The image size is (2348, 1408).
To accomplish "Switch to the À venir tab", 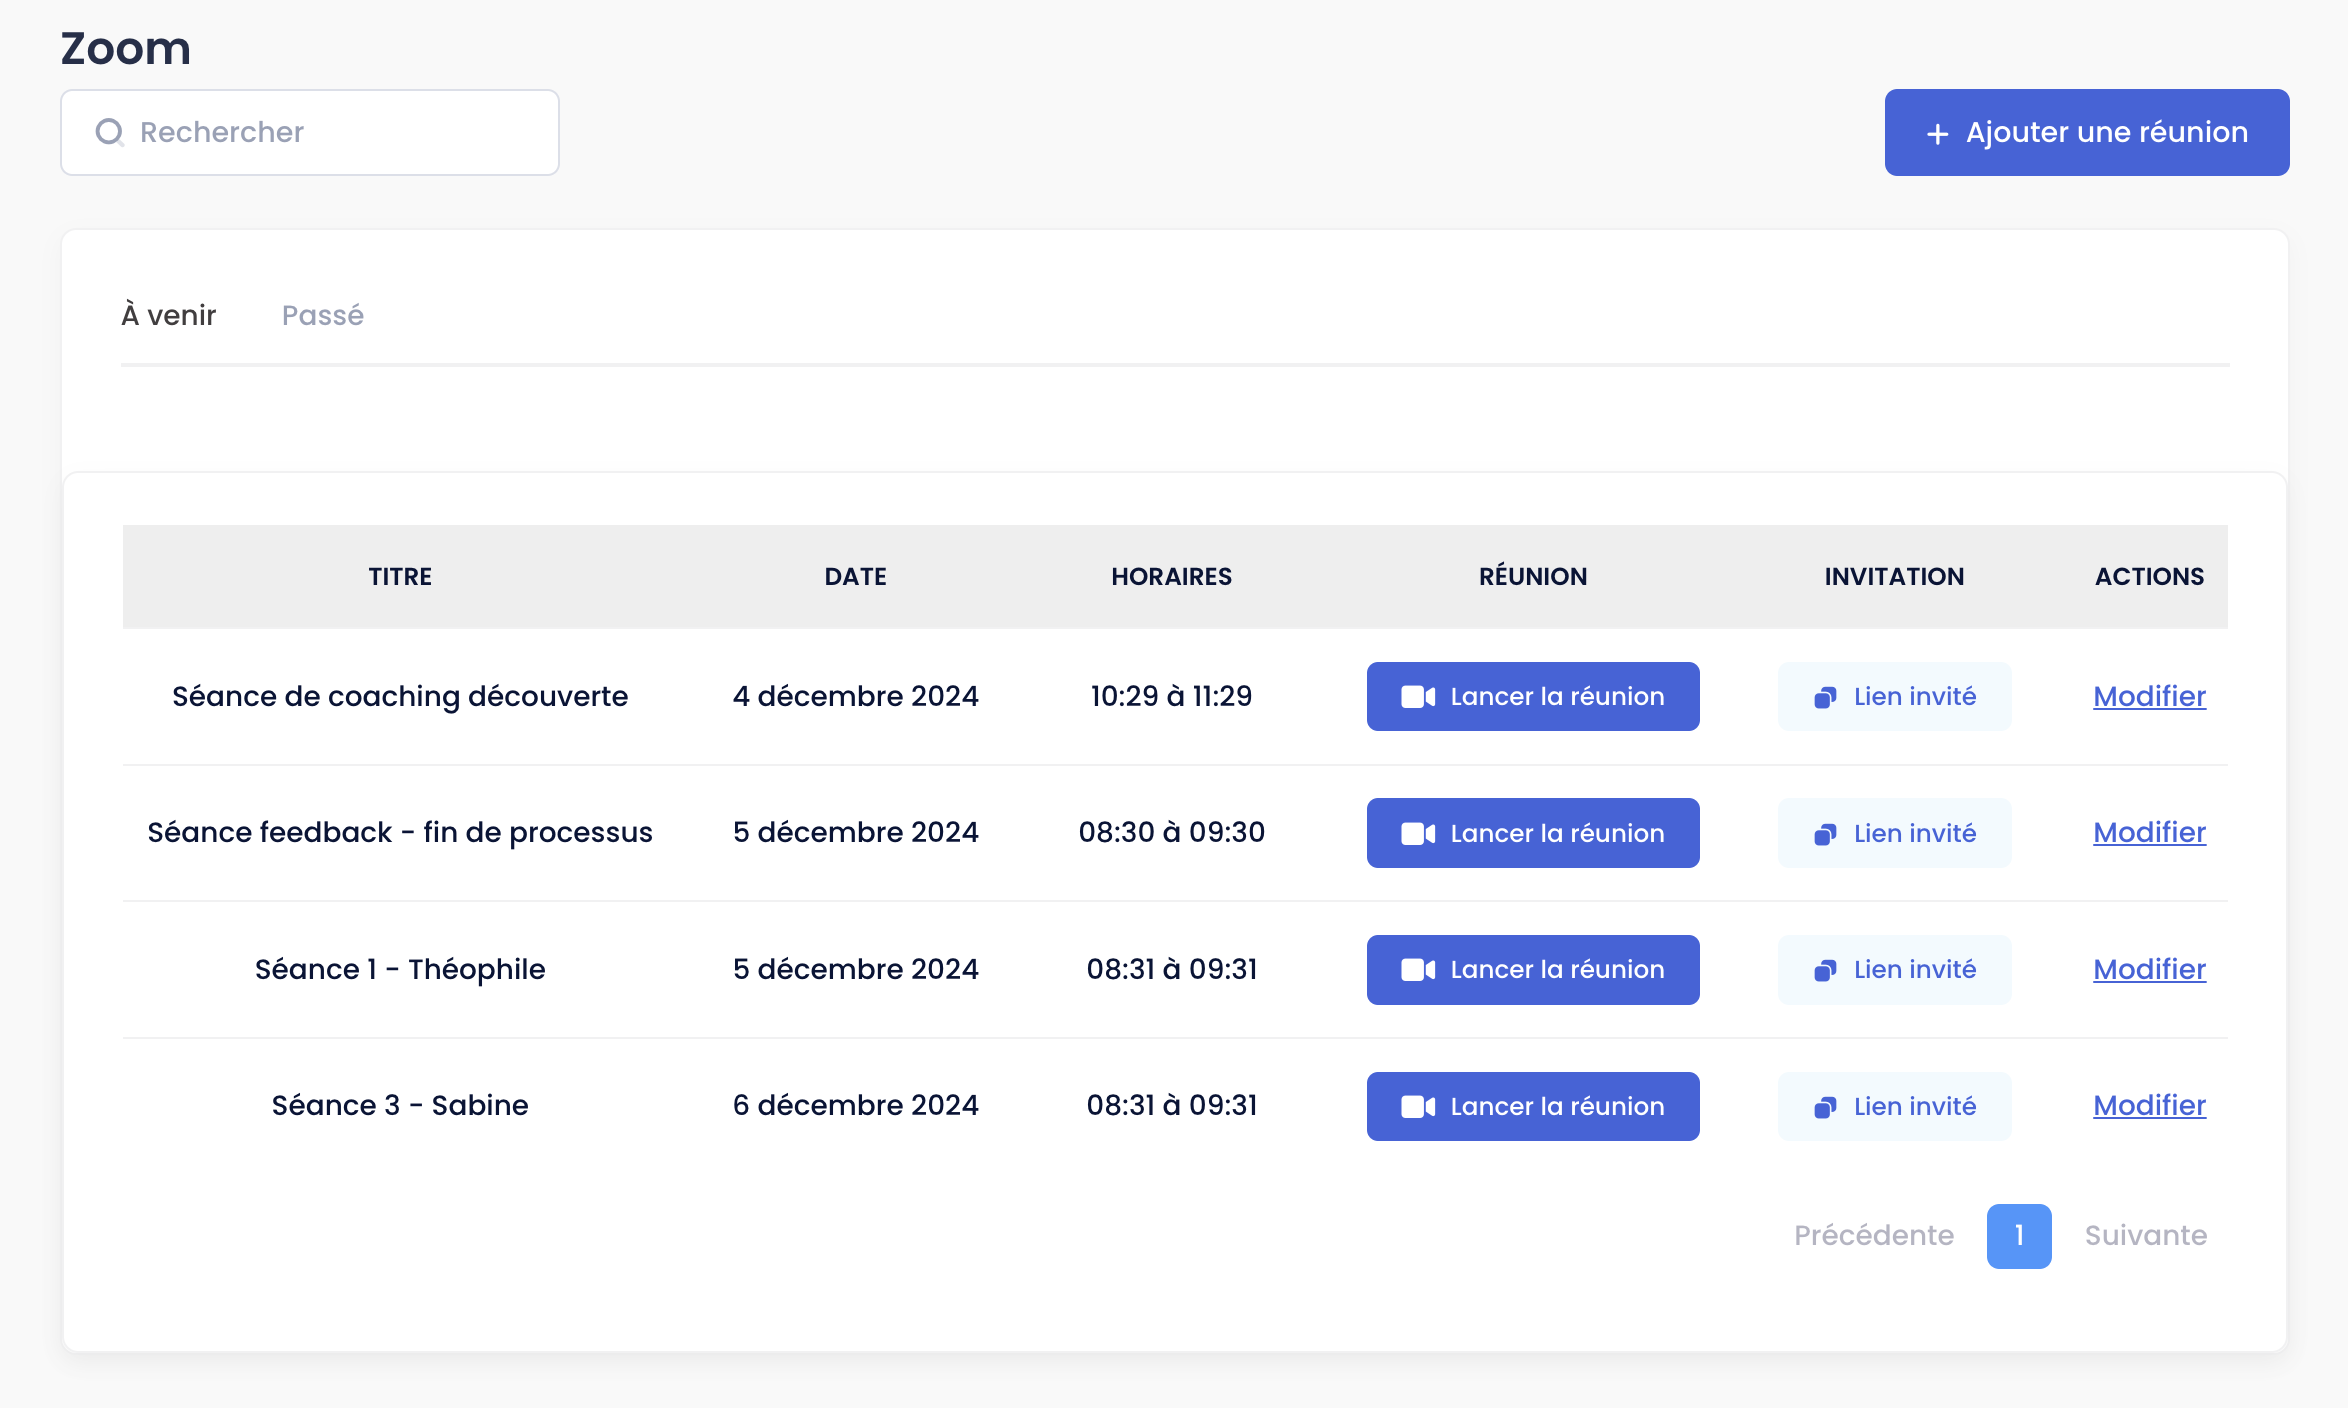I will point(169,315).
